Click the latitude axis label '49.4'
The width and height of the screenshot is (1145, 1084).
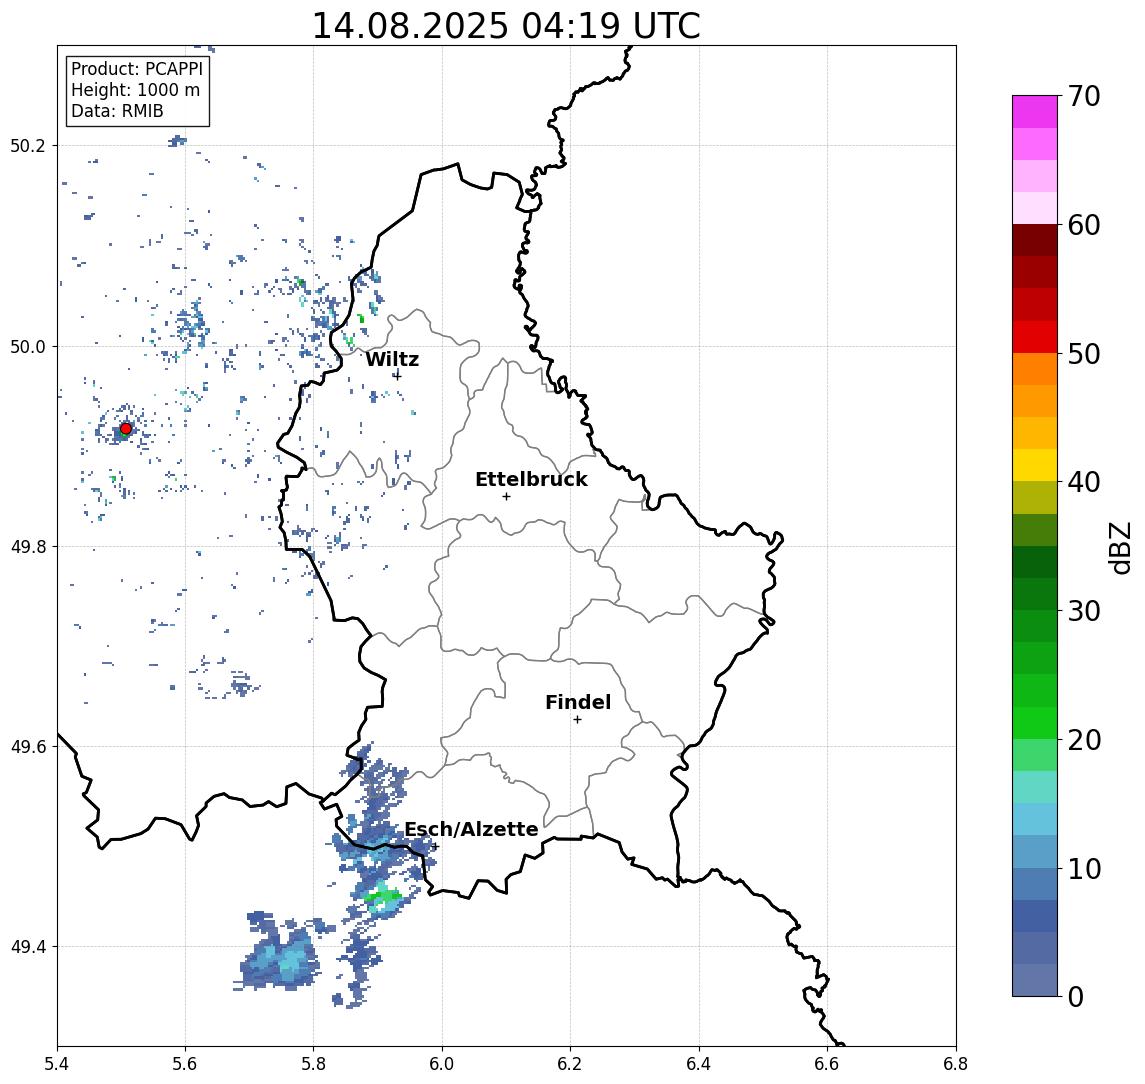(x=28, y=947)
